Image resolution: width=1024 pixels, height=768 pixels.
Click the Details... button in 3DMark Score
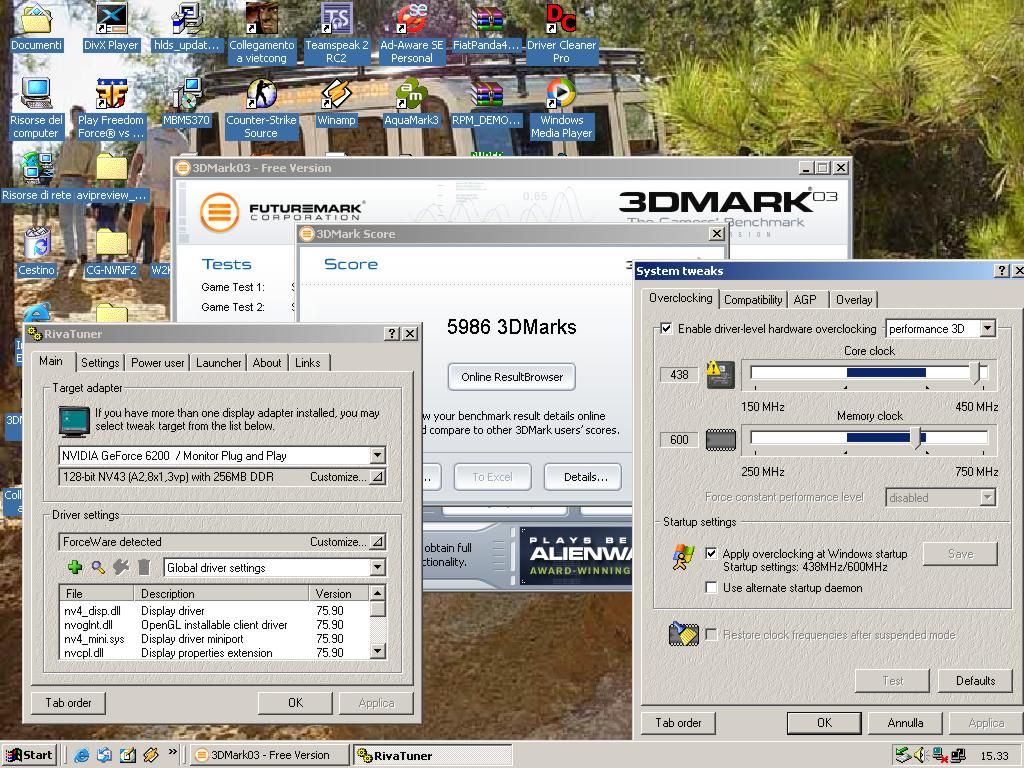583,477
